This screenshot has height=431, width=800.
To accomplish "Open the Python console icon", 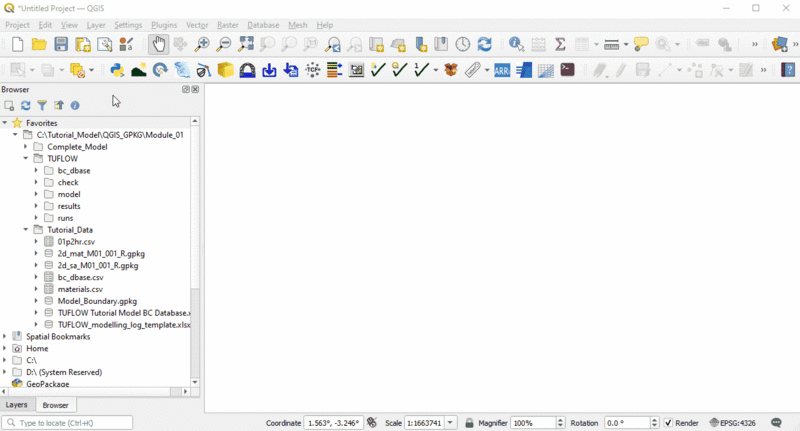I will [x=117, y=71].
